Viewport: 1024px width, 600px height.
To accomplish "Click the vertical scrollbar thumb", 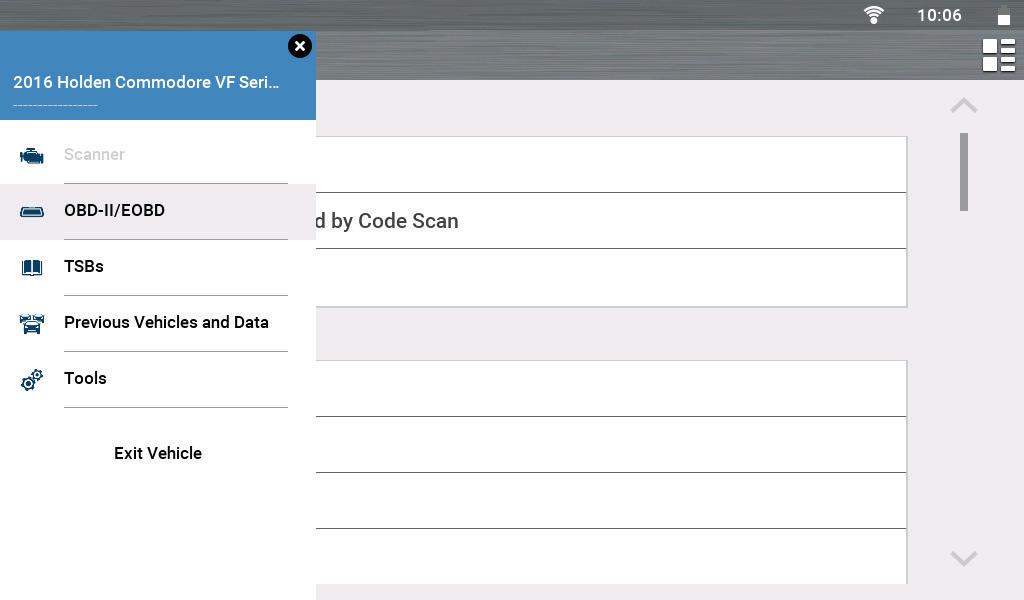I will pyautogui.click(x=963, y=172).
